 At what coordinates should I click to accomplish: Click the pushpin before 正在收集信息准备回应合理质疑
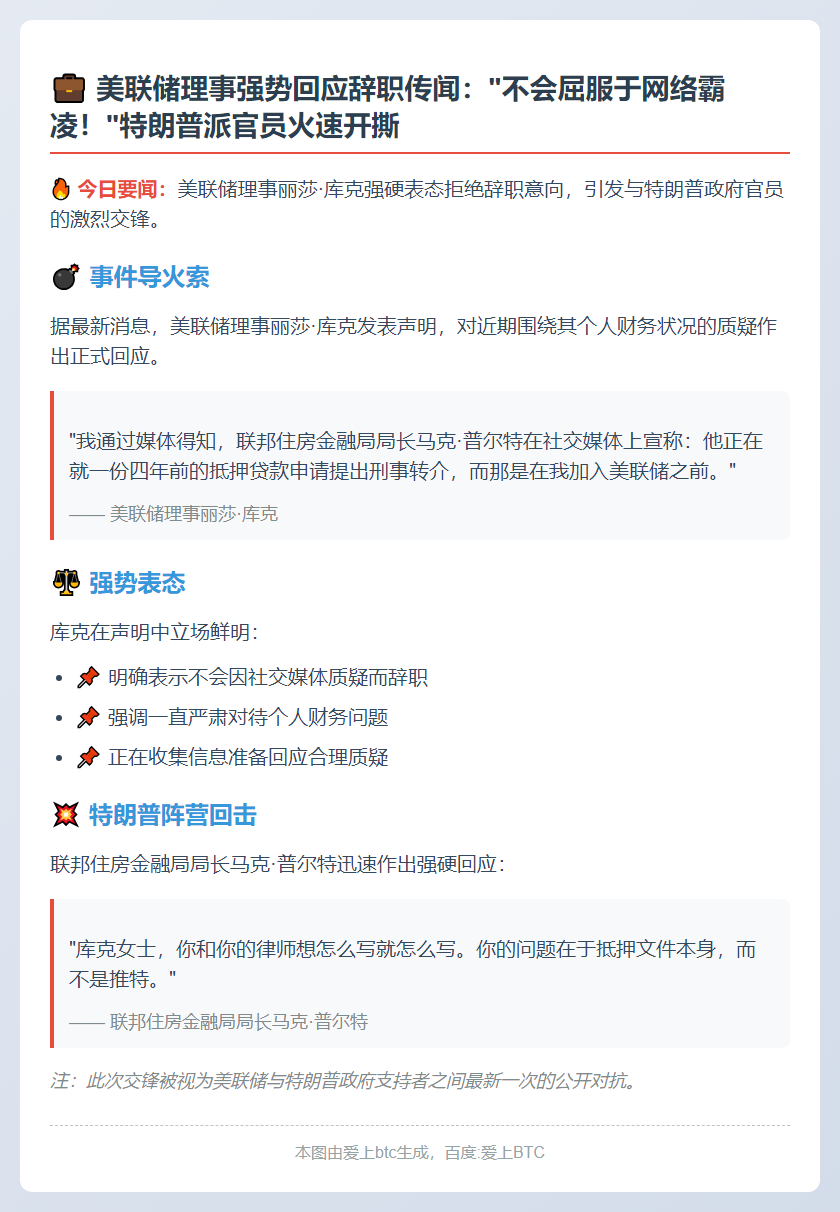[x=88, y=758]
